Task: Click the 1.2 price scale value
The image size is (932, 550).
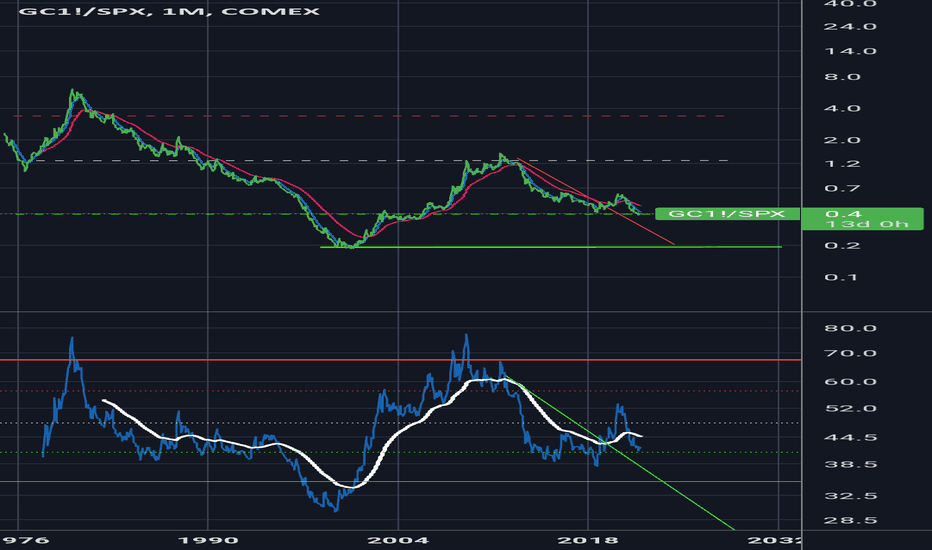Action: (842, 164)
